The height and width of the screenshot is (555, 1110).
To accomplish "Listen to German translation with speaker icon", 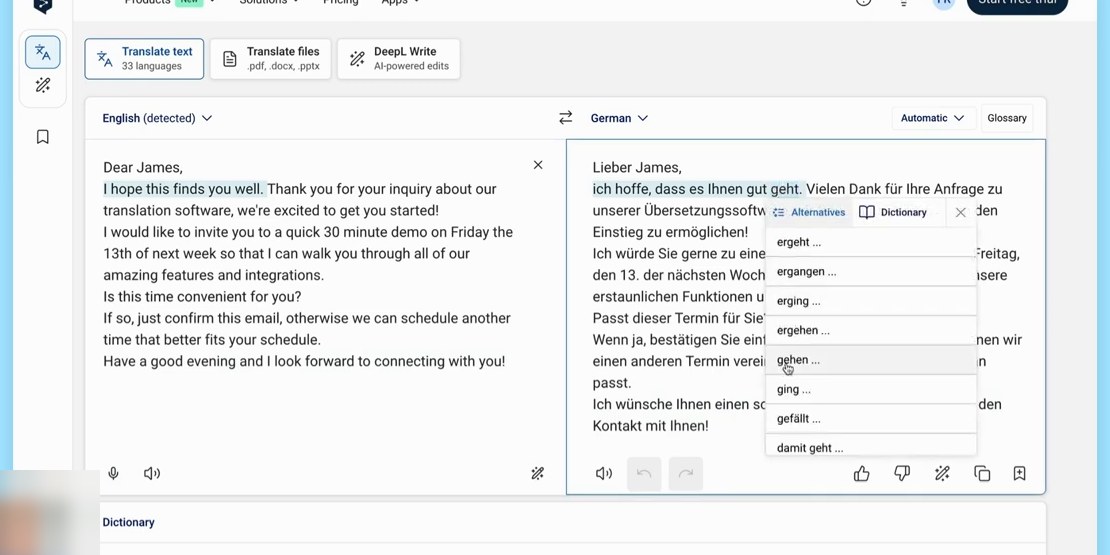I will pos(603,474).
